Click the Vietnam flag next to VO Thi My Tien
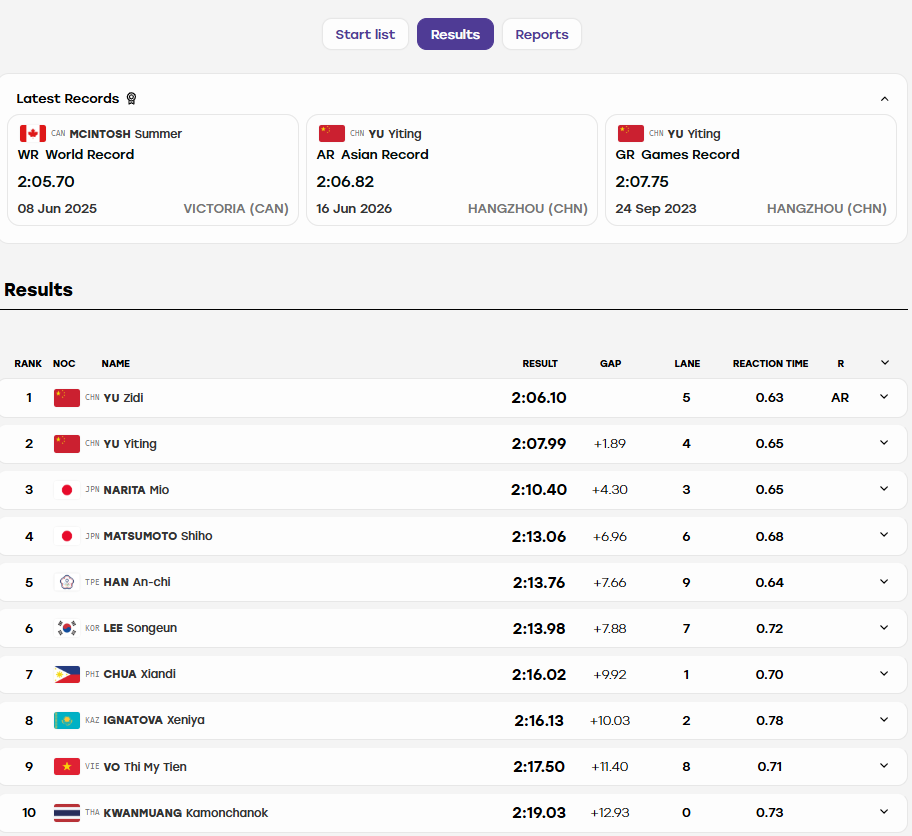The image size is (912, 836). pyautogui.click(x=67, y=766)
